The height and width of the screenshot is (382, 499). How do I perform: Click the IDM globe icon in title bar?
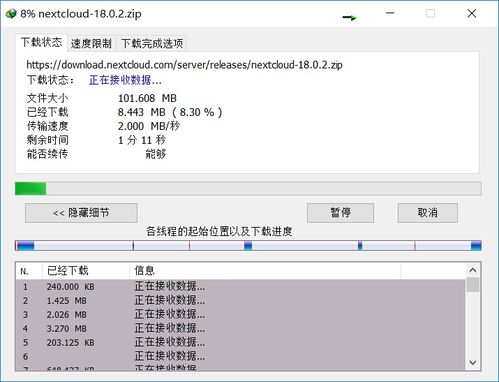(x=11, y=14)
